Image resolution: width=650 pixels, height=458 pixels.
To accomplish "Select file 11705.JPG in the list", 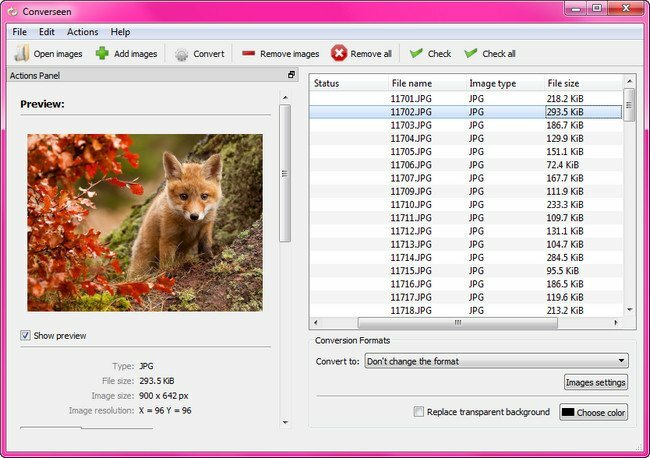I will pos(411,152).
